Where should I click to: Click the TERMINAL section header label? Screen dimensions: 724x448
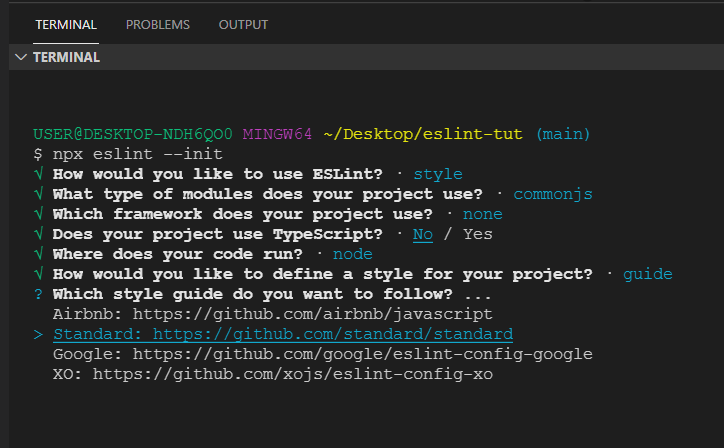pos(66,58)
